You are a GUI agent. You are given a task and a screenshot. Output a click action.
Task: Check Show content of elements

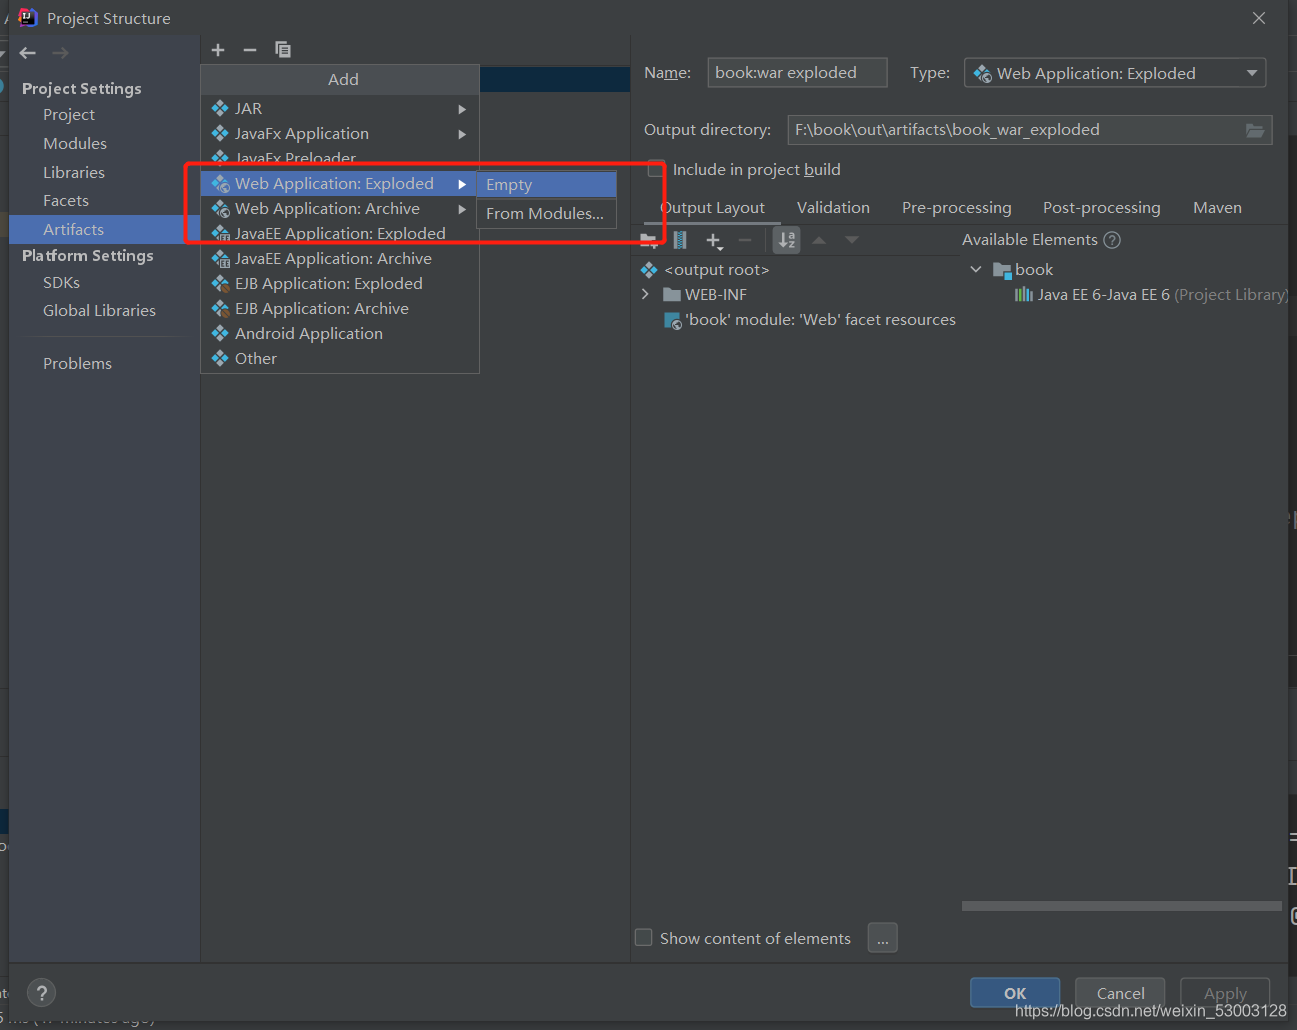(x=644, y=937)
